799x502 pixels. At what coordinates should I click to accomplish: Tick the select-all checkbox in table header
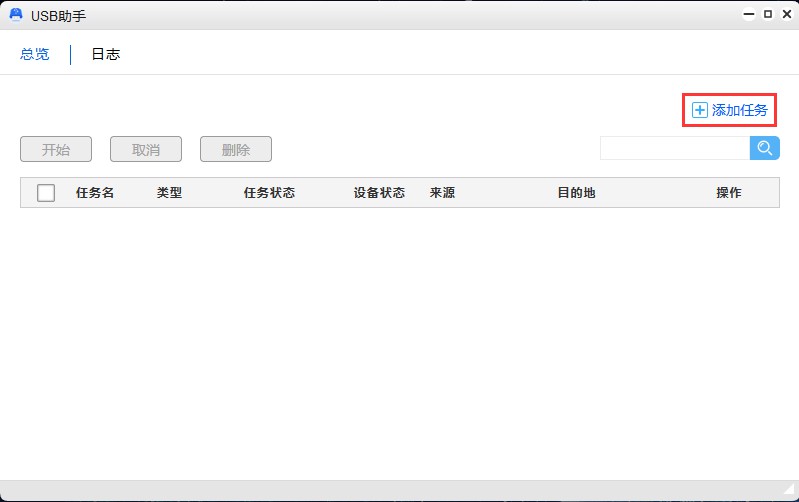coord(46,193)
